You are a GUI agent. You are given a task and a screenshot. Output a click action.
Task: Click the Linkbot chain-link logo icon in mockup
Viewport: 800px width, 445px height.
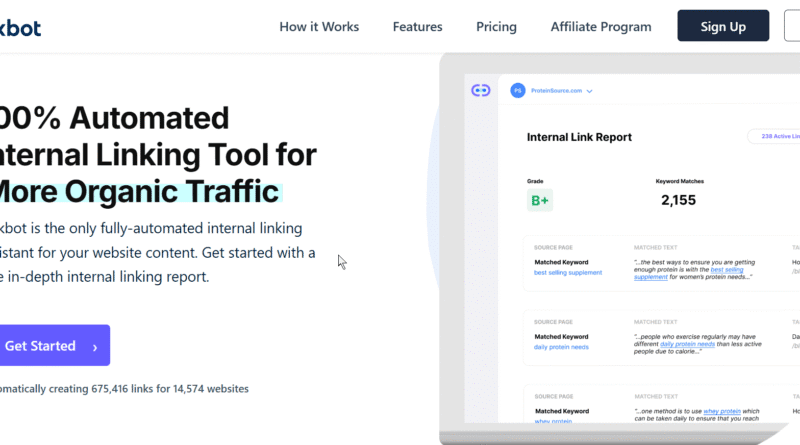click(x=481, y=90)
